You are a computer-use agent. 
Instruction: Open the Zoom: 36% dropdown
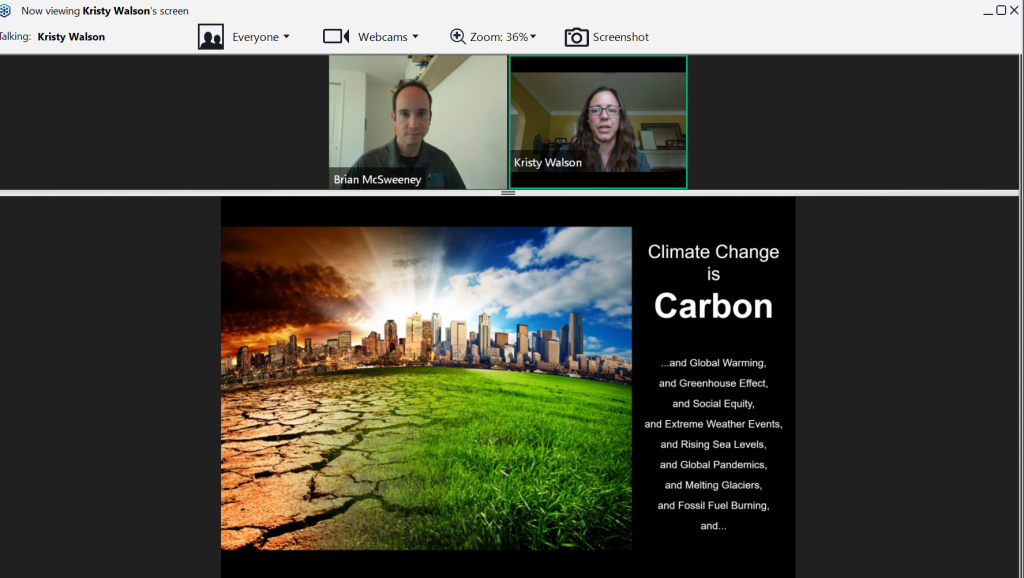tap(503, 37)
